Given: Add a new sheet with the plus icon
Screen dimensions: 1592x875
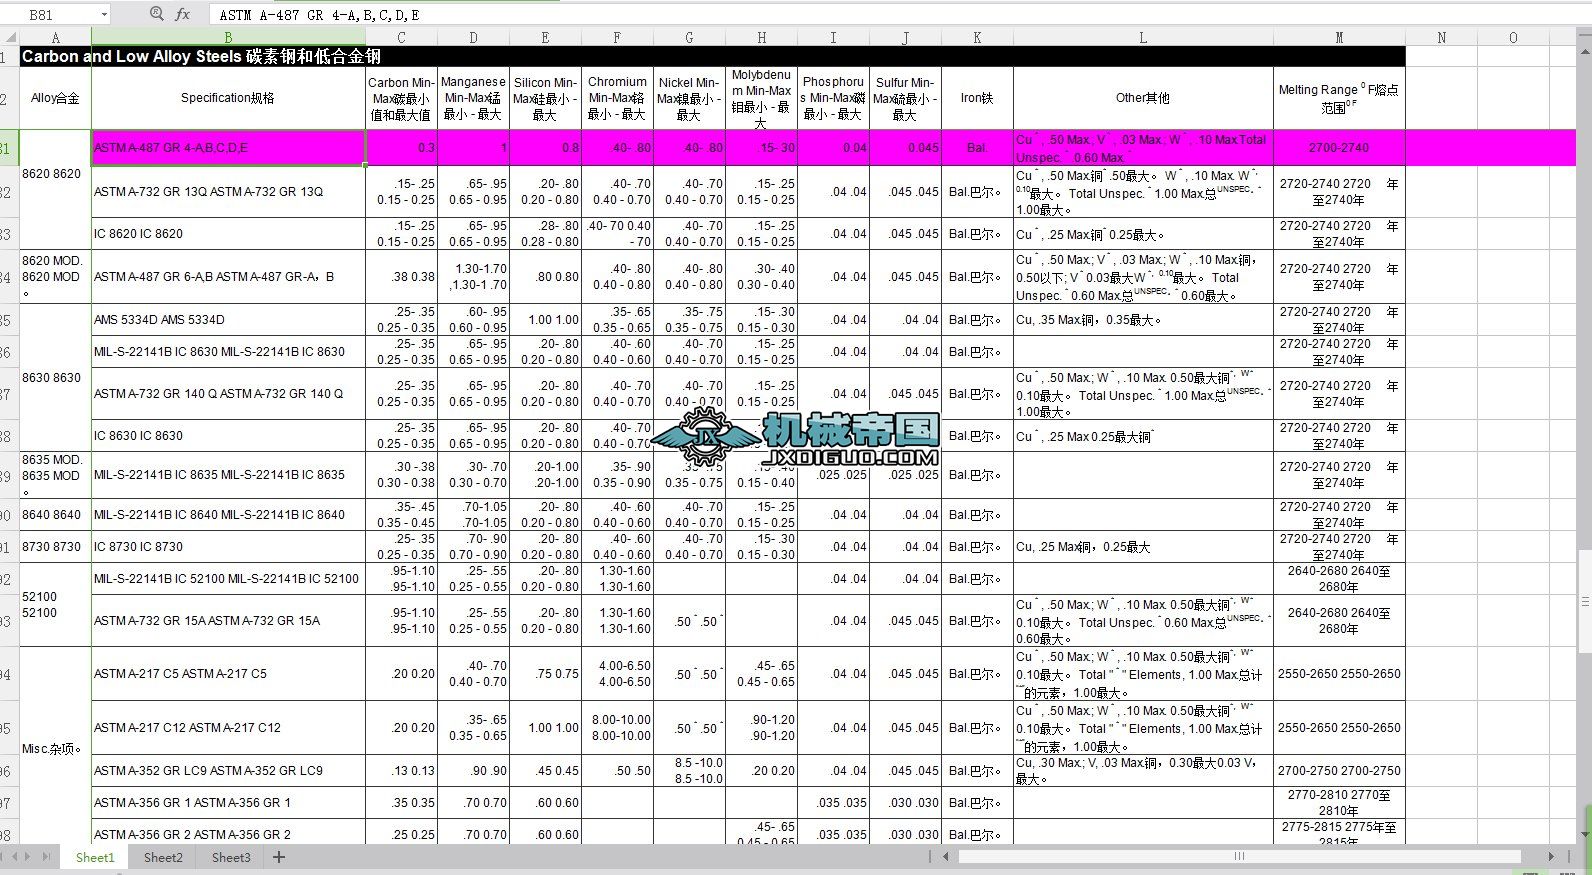Looking at the screenshot, I should [x=279, y=857].
